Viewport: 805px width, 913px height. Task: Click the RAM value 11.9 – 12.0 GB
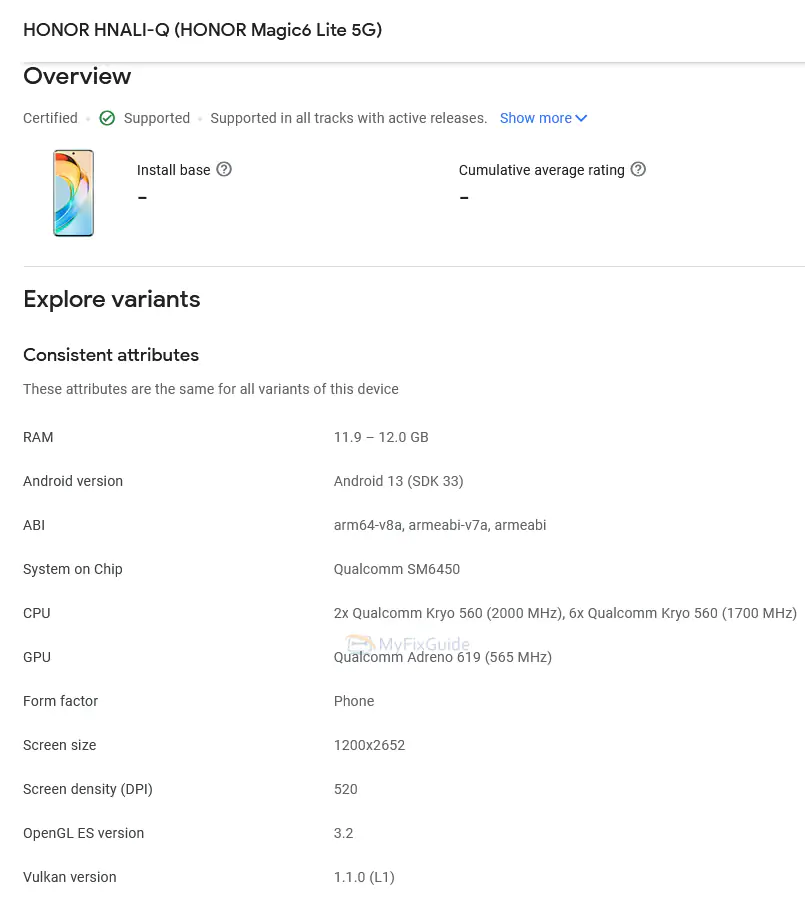pos(381,437)
